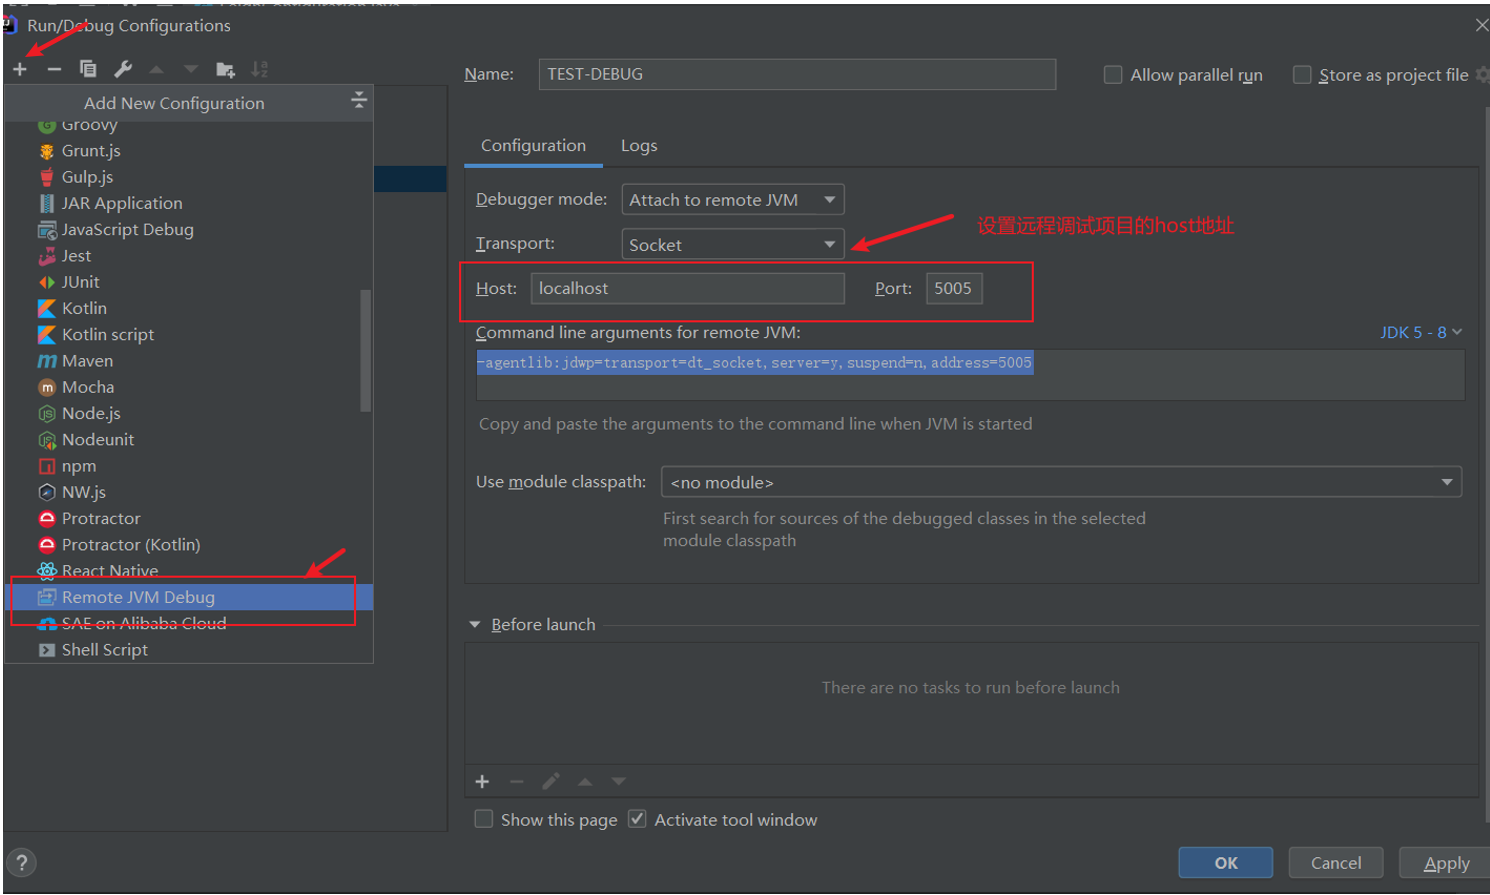Click the command line arguments text box
Image resolution: width=1490 pixels, height=895 pixels.
pos(970,375)
